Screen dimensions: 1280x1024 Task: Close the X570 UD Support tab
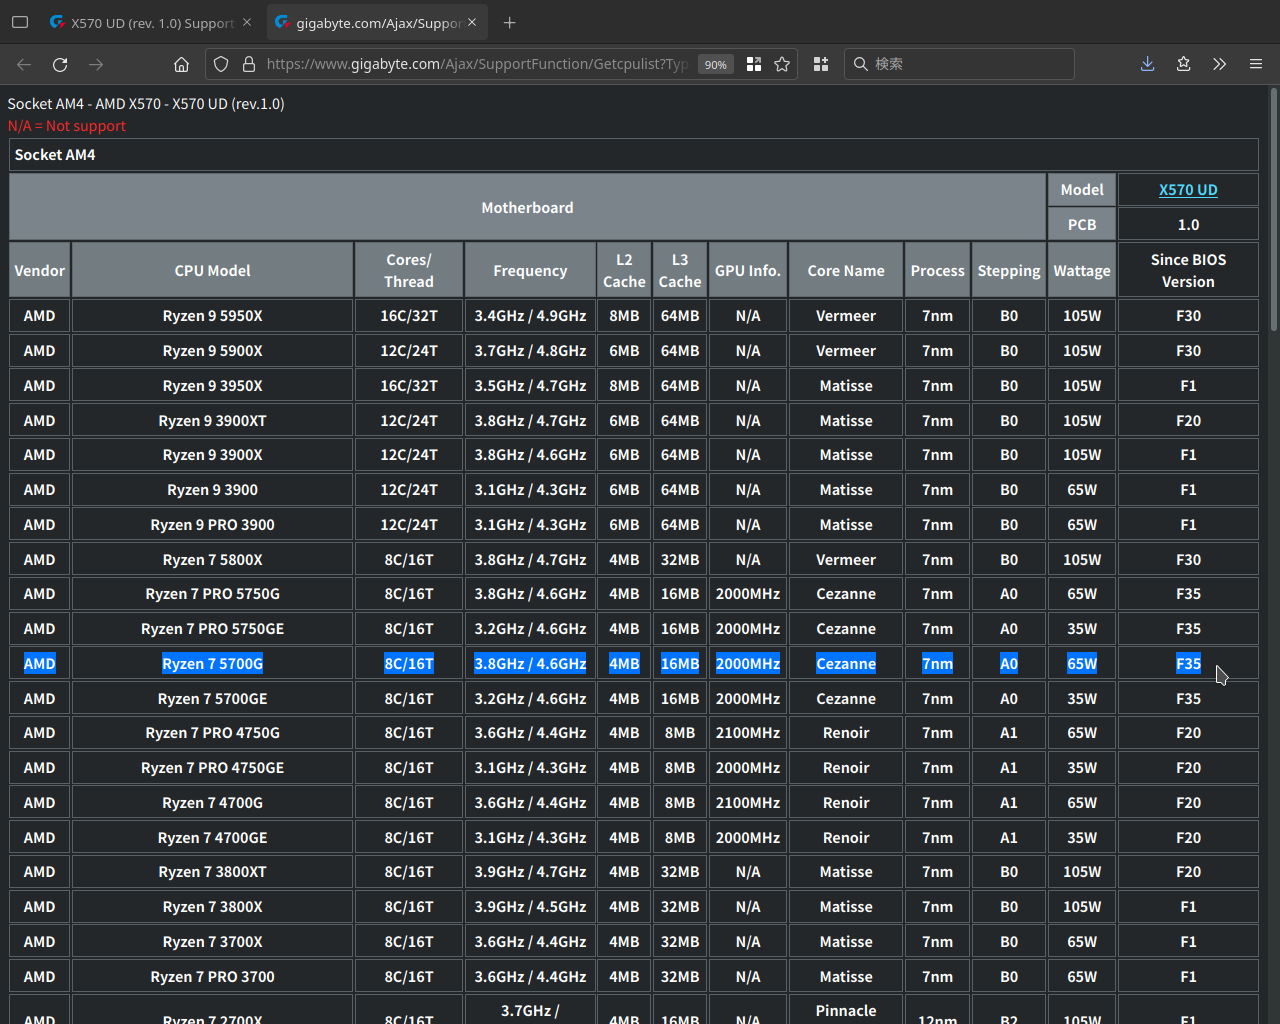point(247,22)
